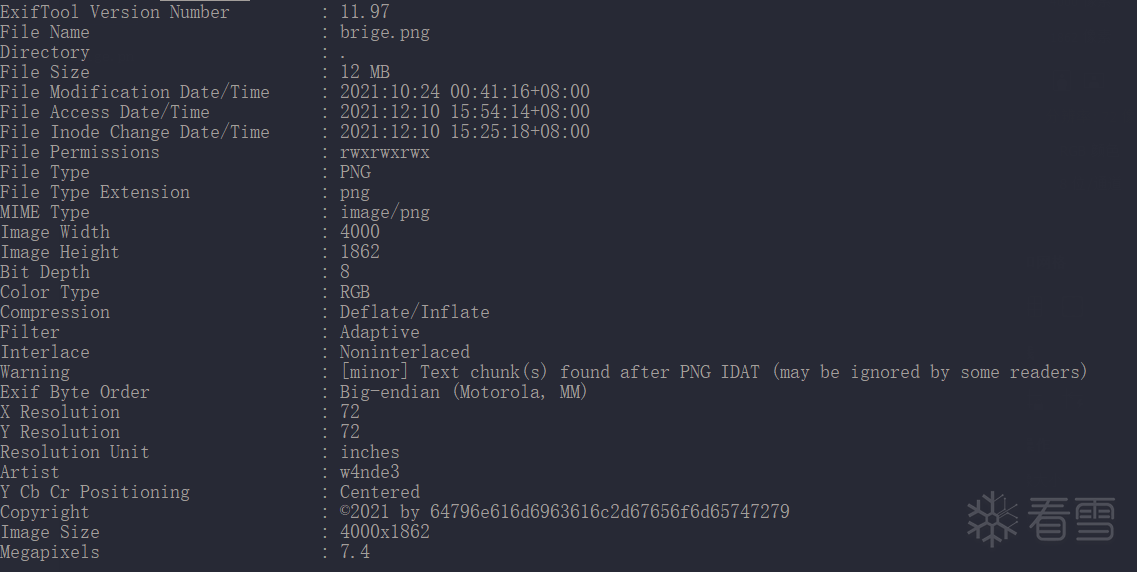The height and width of the screenshot is (572, 1137).
Task: Click the Megapixels value 7.4
Action: click(355, 552)
